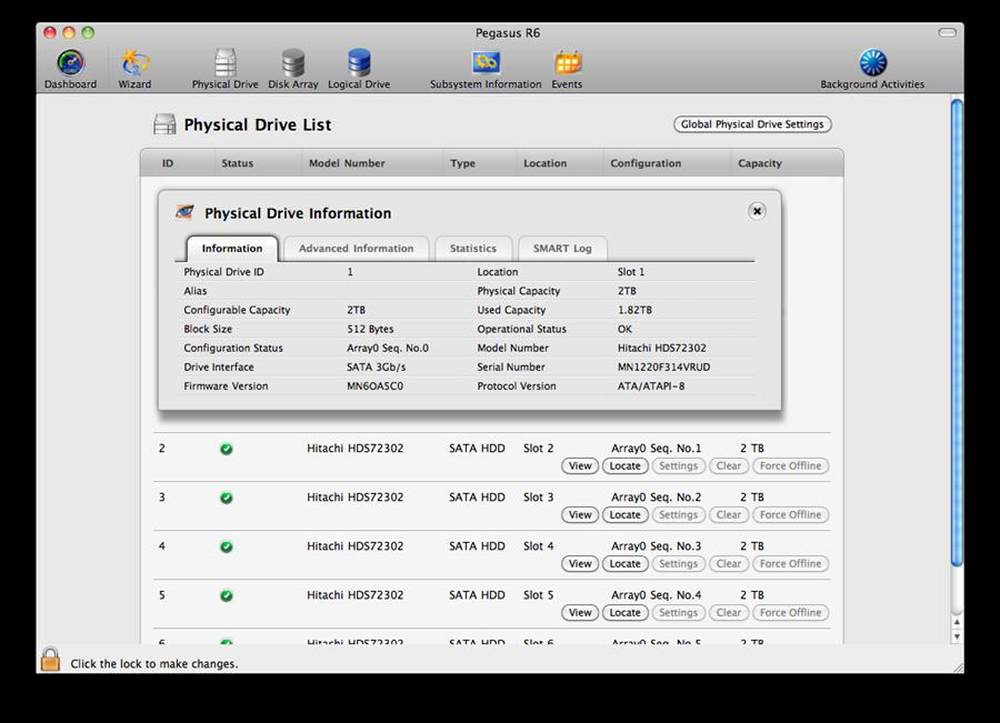View details for drive in Slot 3
Viewport: 1000px width, 723px height.
pyautogui.click(x=580, y=515)
